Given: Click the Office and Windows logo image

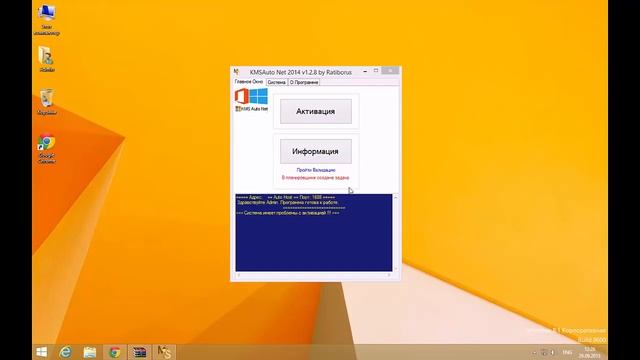Looking at the screenshot, I should point(251,100).
